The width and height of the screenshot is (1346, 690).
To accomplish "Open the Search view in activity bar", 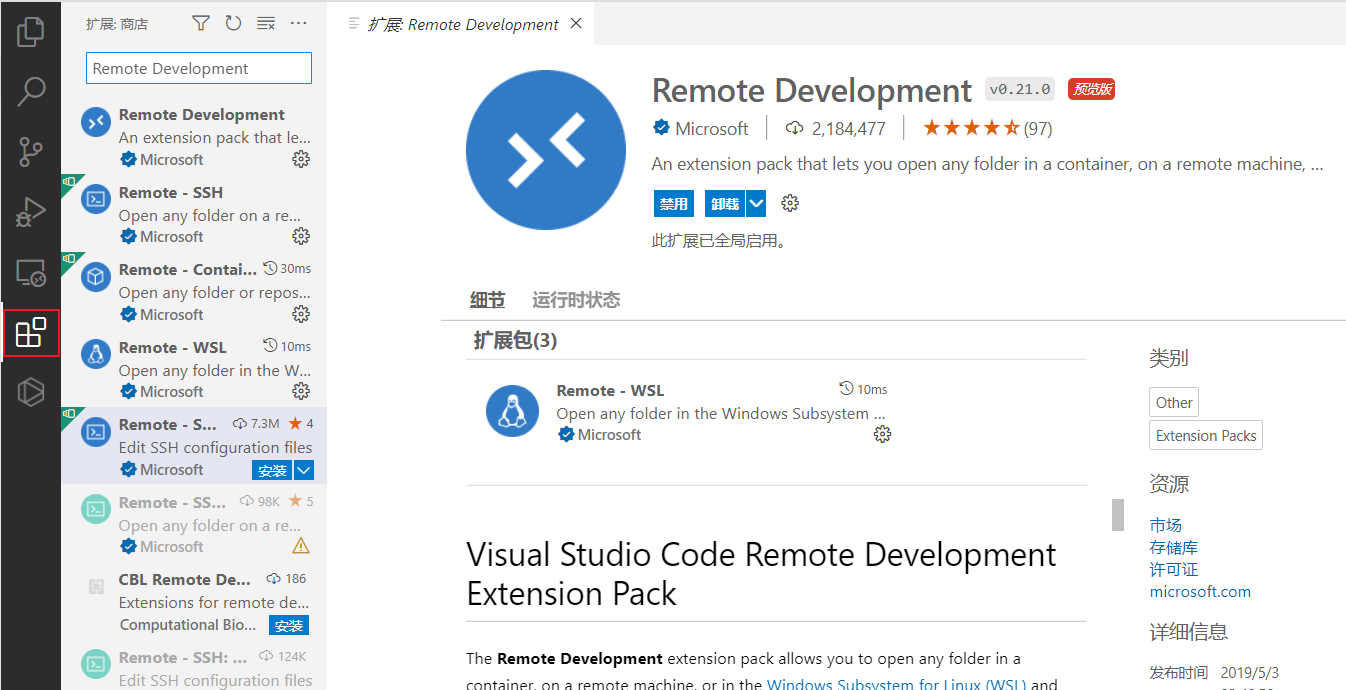I will (31, 92).
